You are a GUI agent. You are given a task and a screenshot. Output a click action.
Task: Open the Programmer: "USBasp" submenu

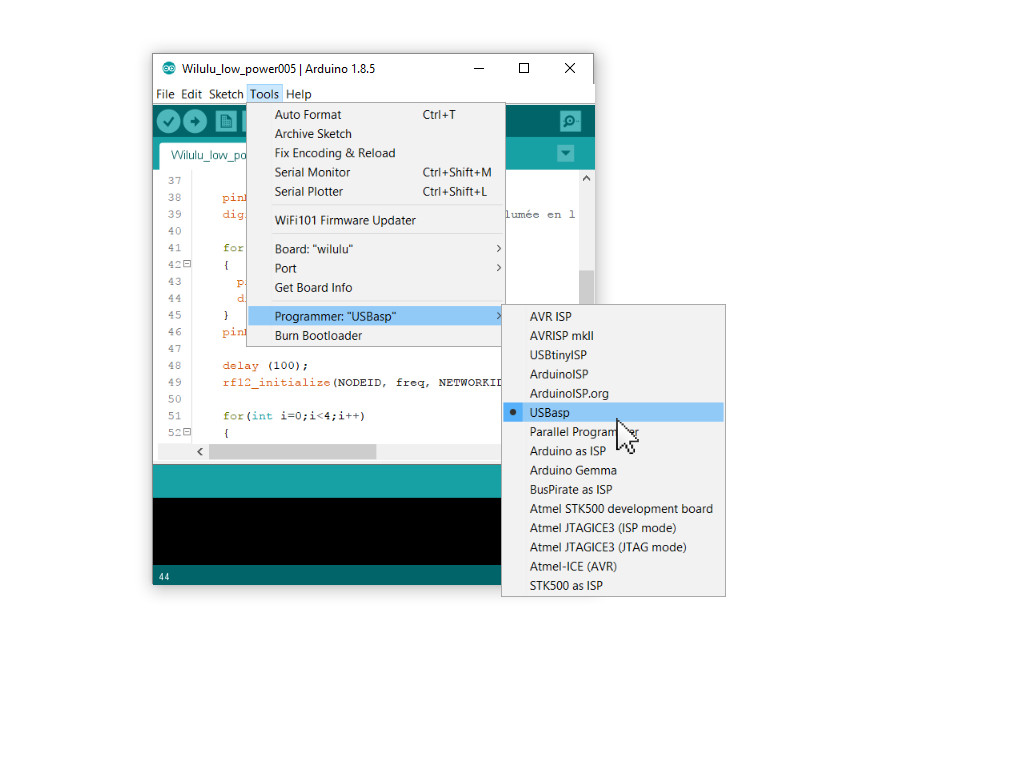376,316
